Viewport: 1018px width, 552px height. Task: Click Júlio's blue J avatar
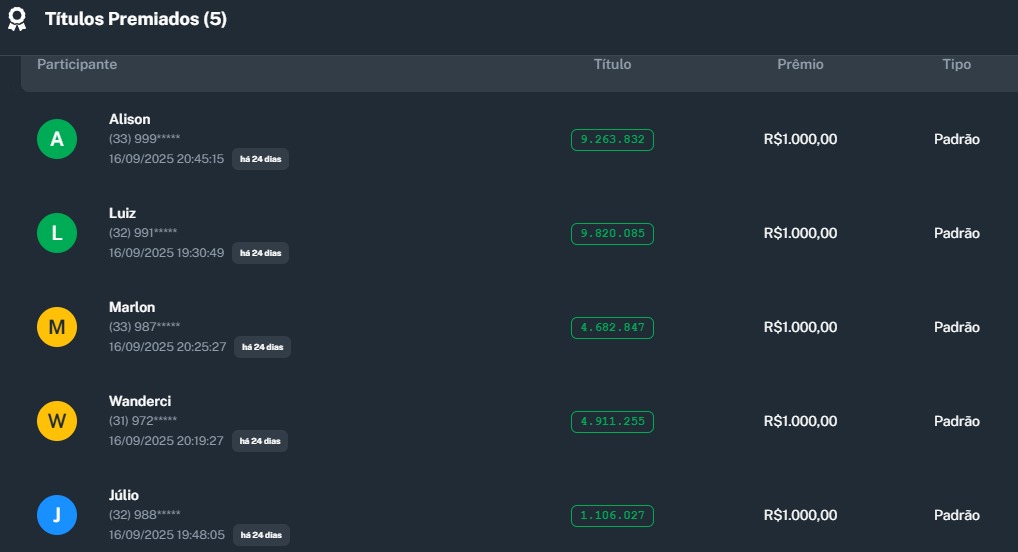57,515
